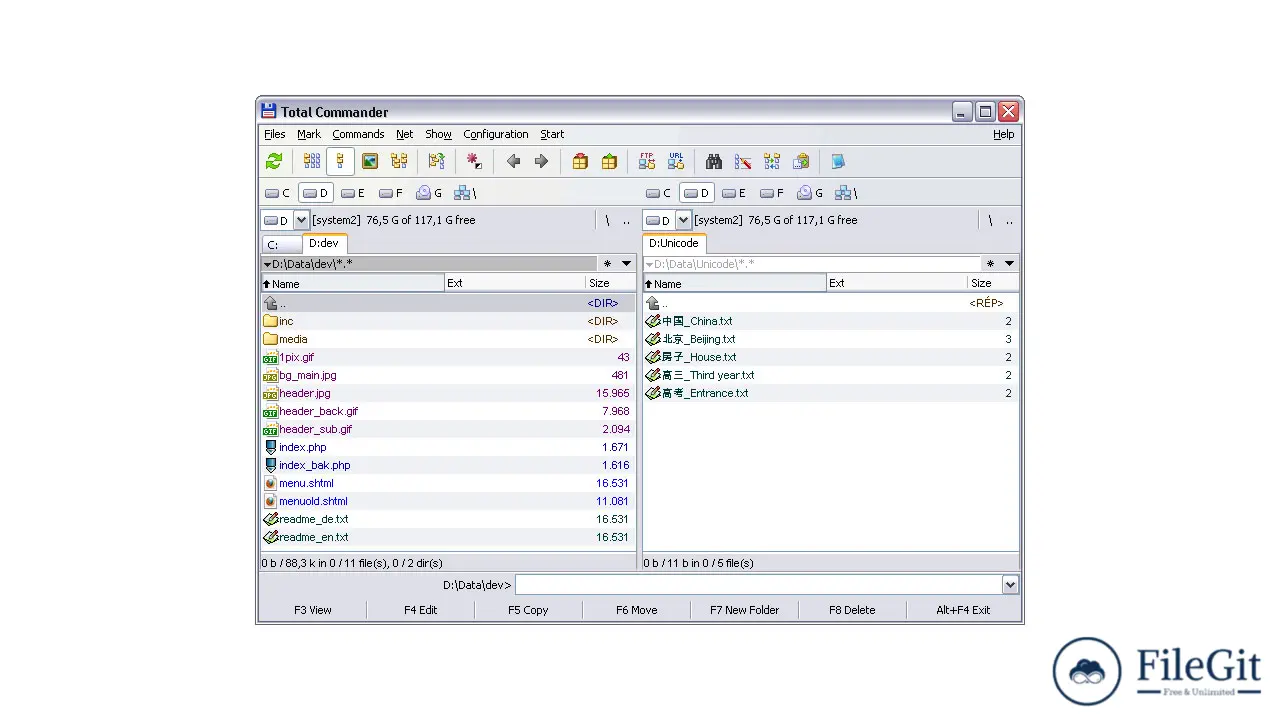This screenshot has height=720, width=1280.
Task: Open the Mark menu
Action: tap(309, 134)
